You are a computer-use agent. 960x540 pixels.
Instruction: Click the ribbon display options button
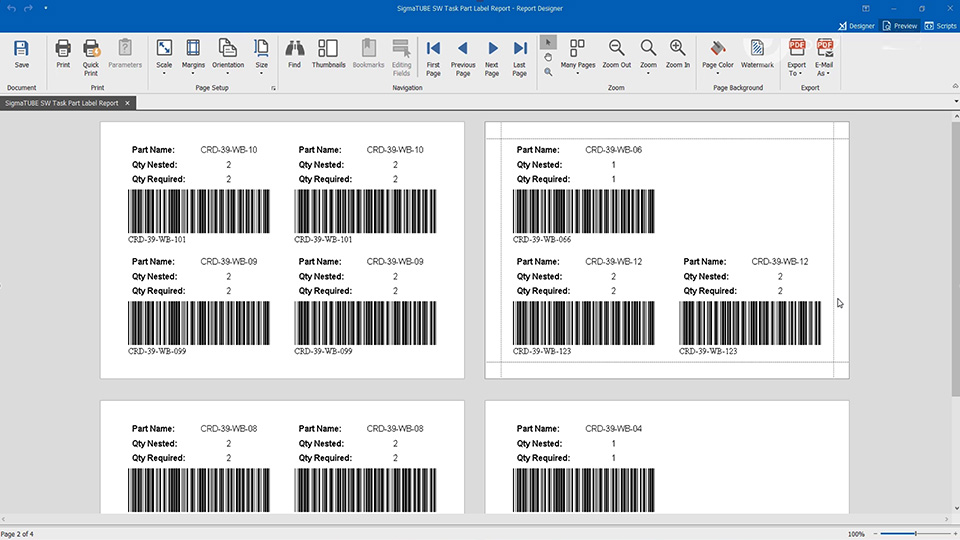coord(865,9)
